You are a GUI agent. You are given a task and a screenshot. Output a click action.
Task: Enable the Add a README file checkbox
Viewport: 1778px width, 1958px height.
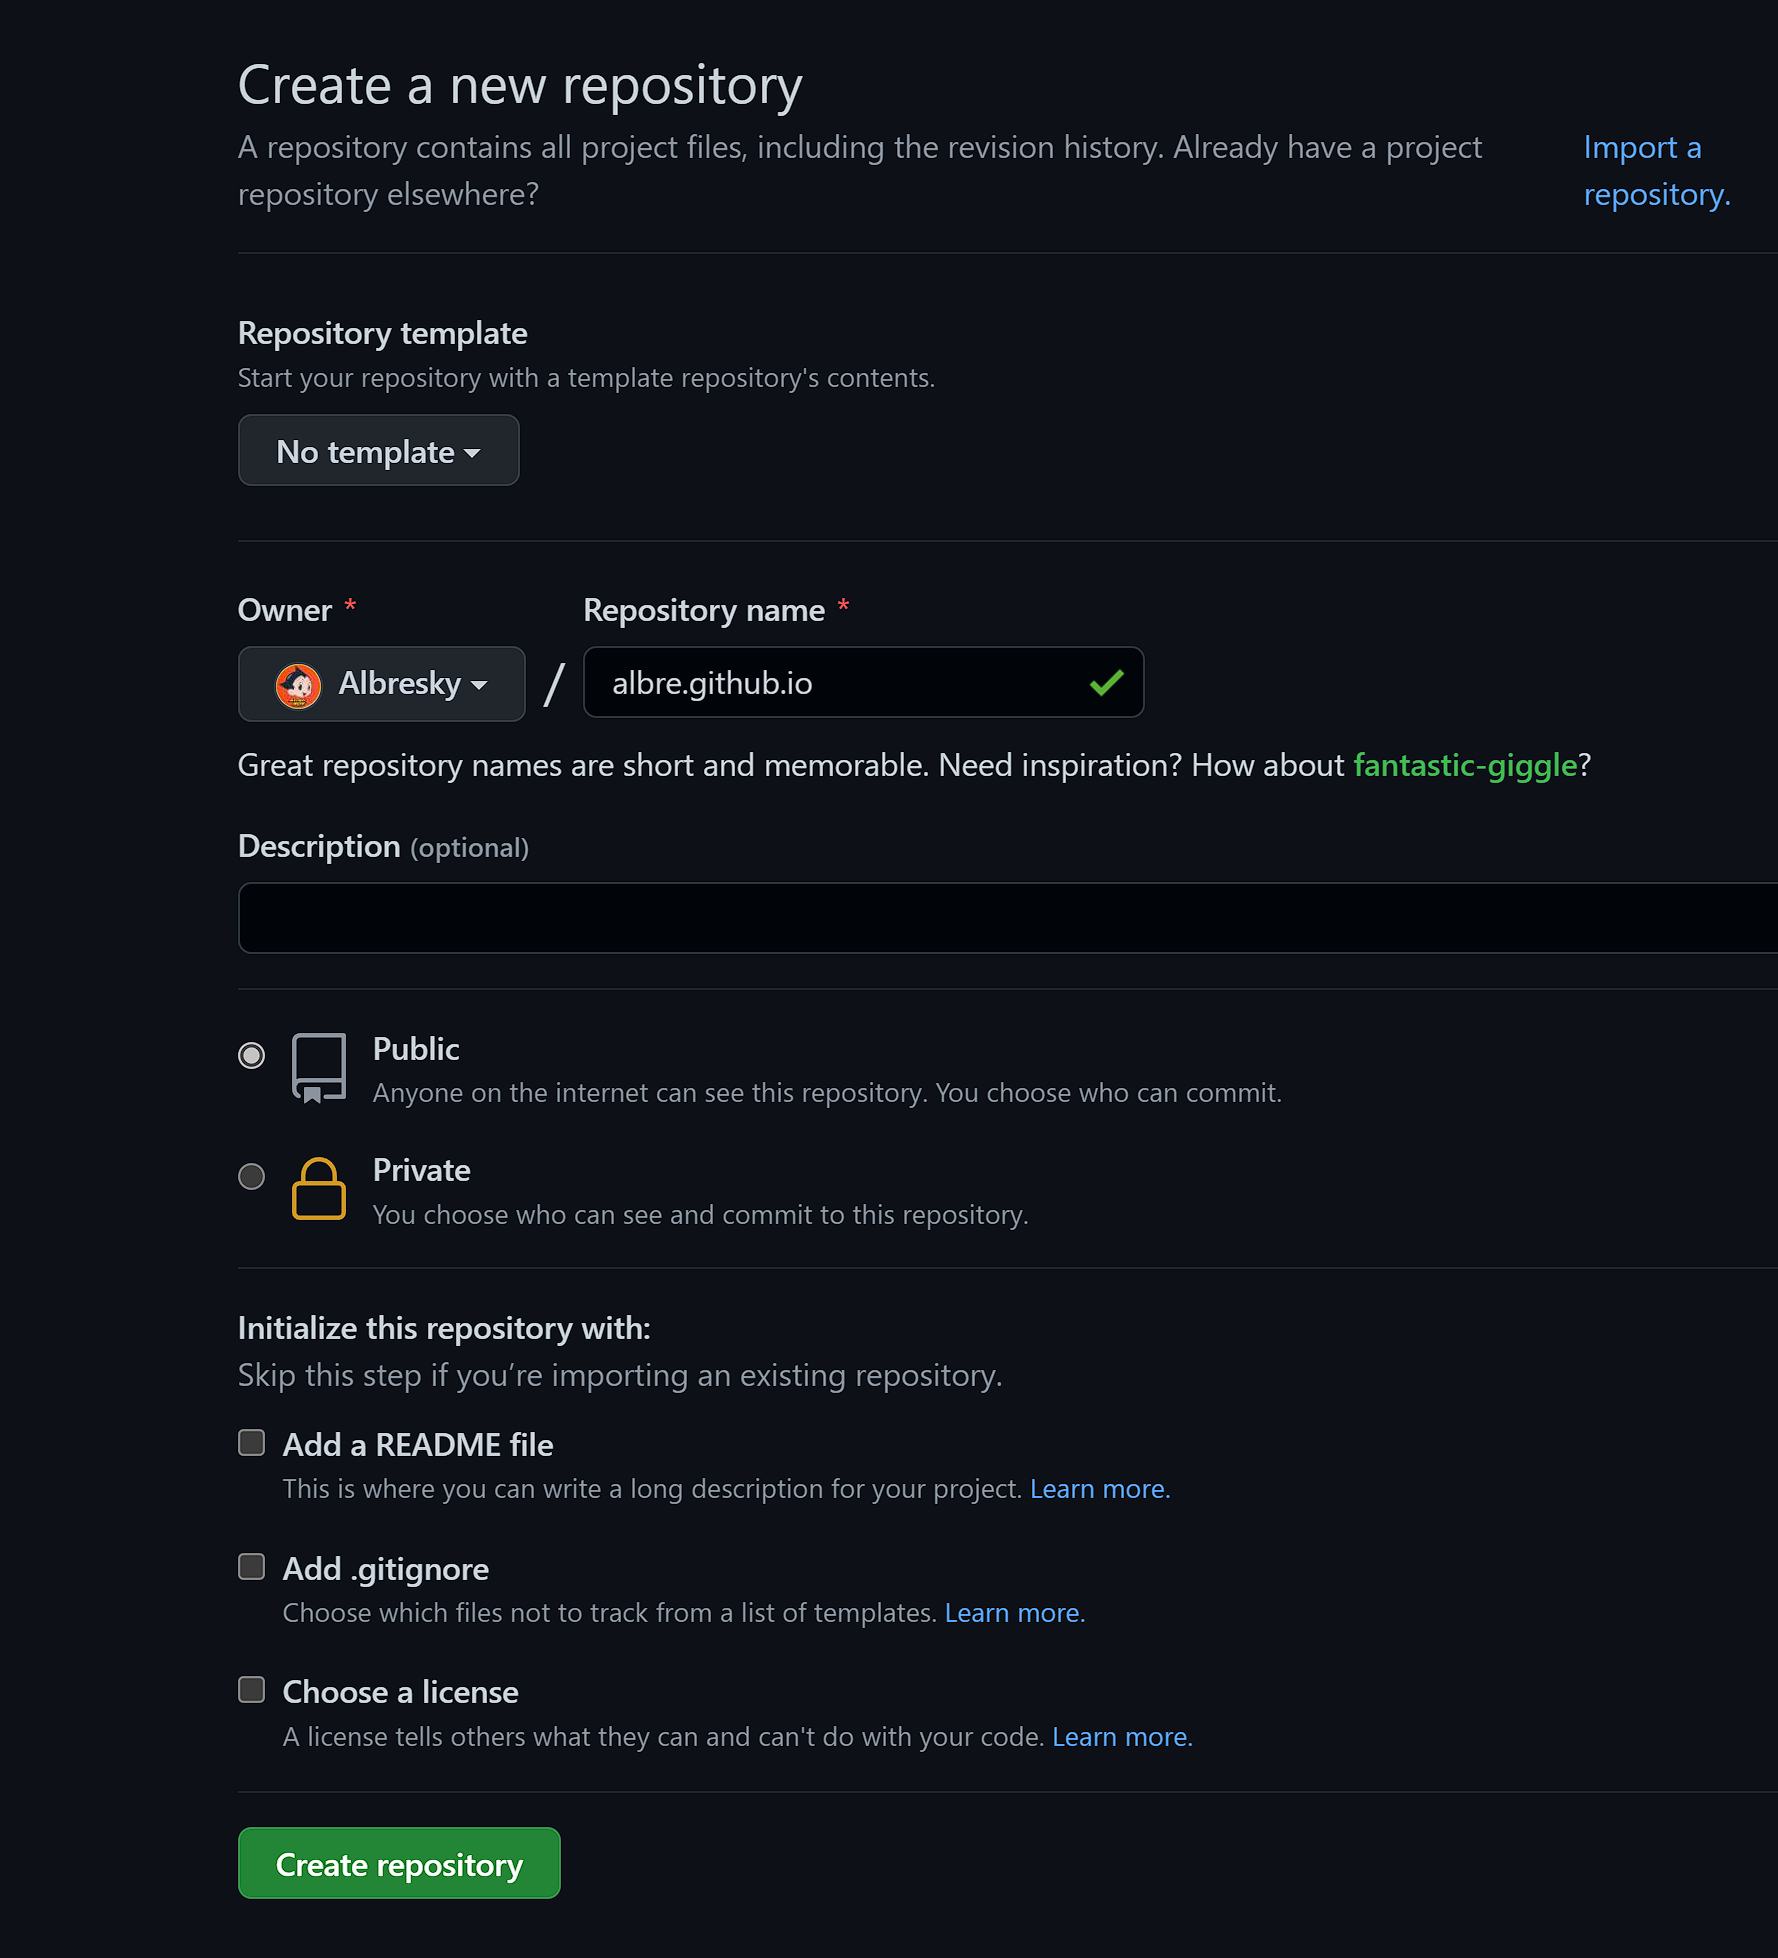coord(252,1442)
